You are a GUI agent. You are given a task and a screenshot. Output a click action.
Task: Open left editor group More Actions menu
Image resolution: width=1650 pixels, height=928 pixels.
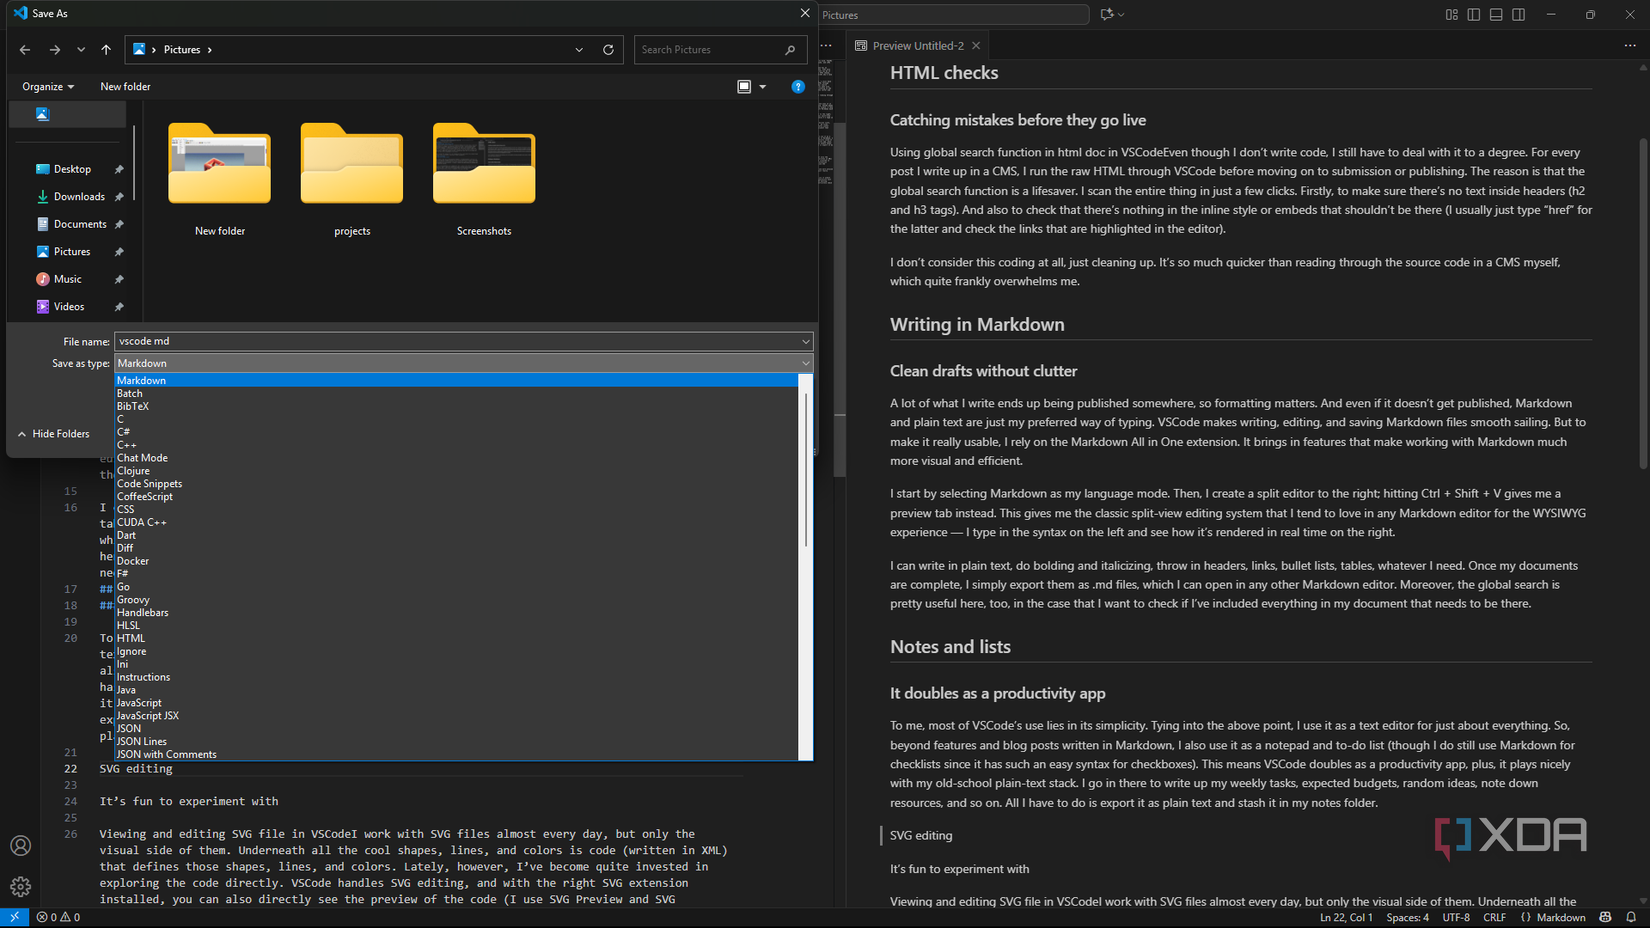tap(826, 46)
